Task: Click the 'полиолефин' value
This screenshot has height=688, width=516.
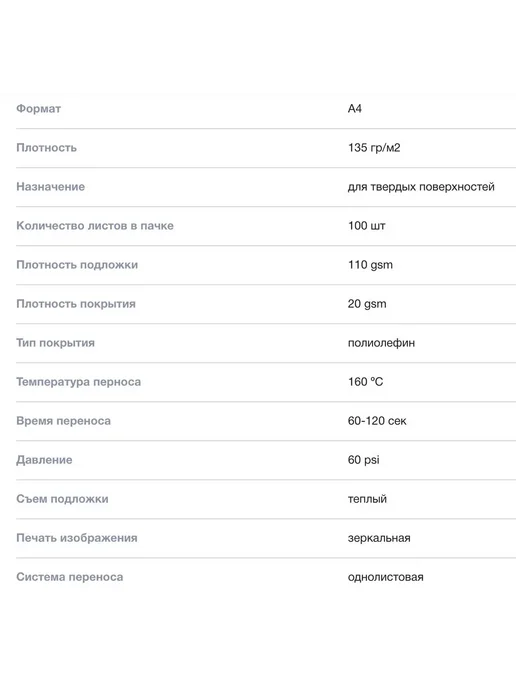Action: [x=381, y=343]
